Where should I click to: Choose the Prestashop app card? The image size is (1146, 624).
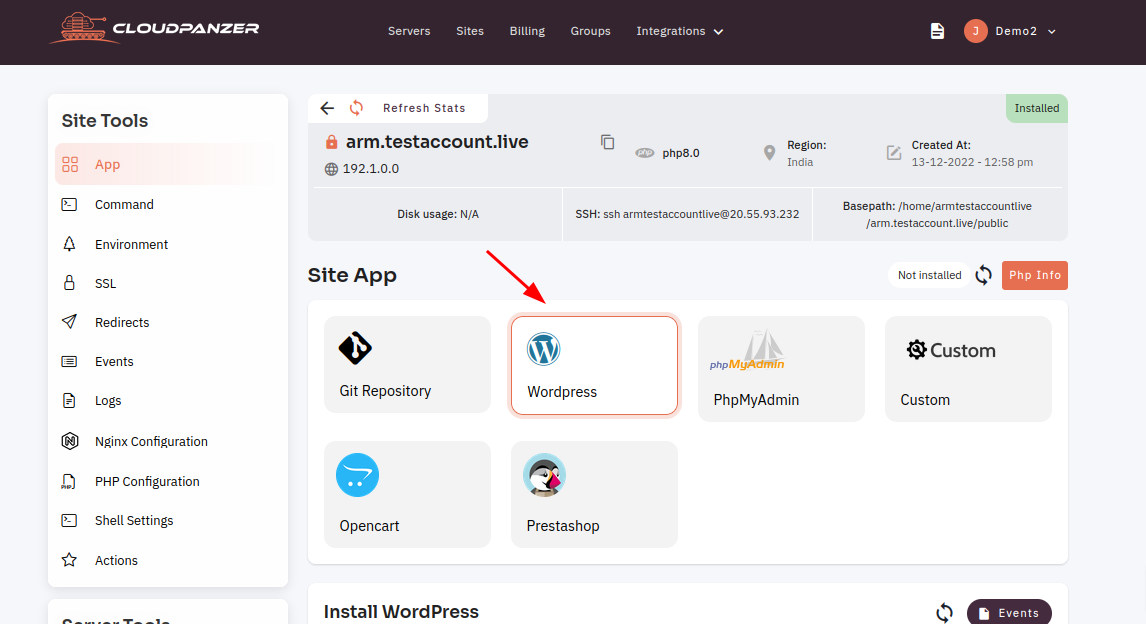pos(594,495)
